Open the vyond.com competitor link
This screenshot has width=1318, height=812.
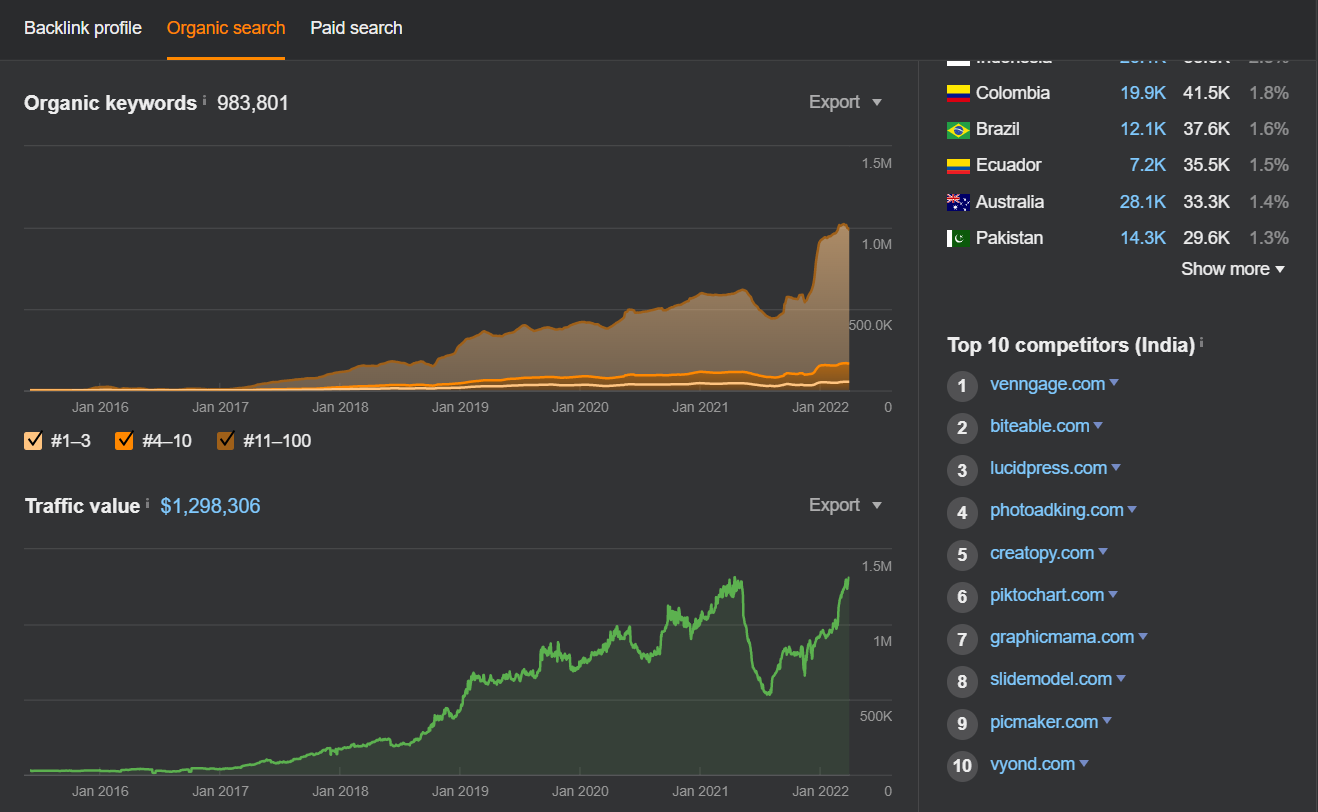tap(1032, 764)
